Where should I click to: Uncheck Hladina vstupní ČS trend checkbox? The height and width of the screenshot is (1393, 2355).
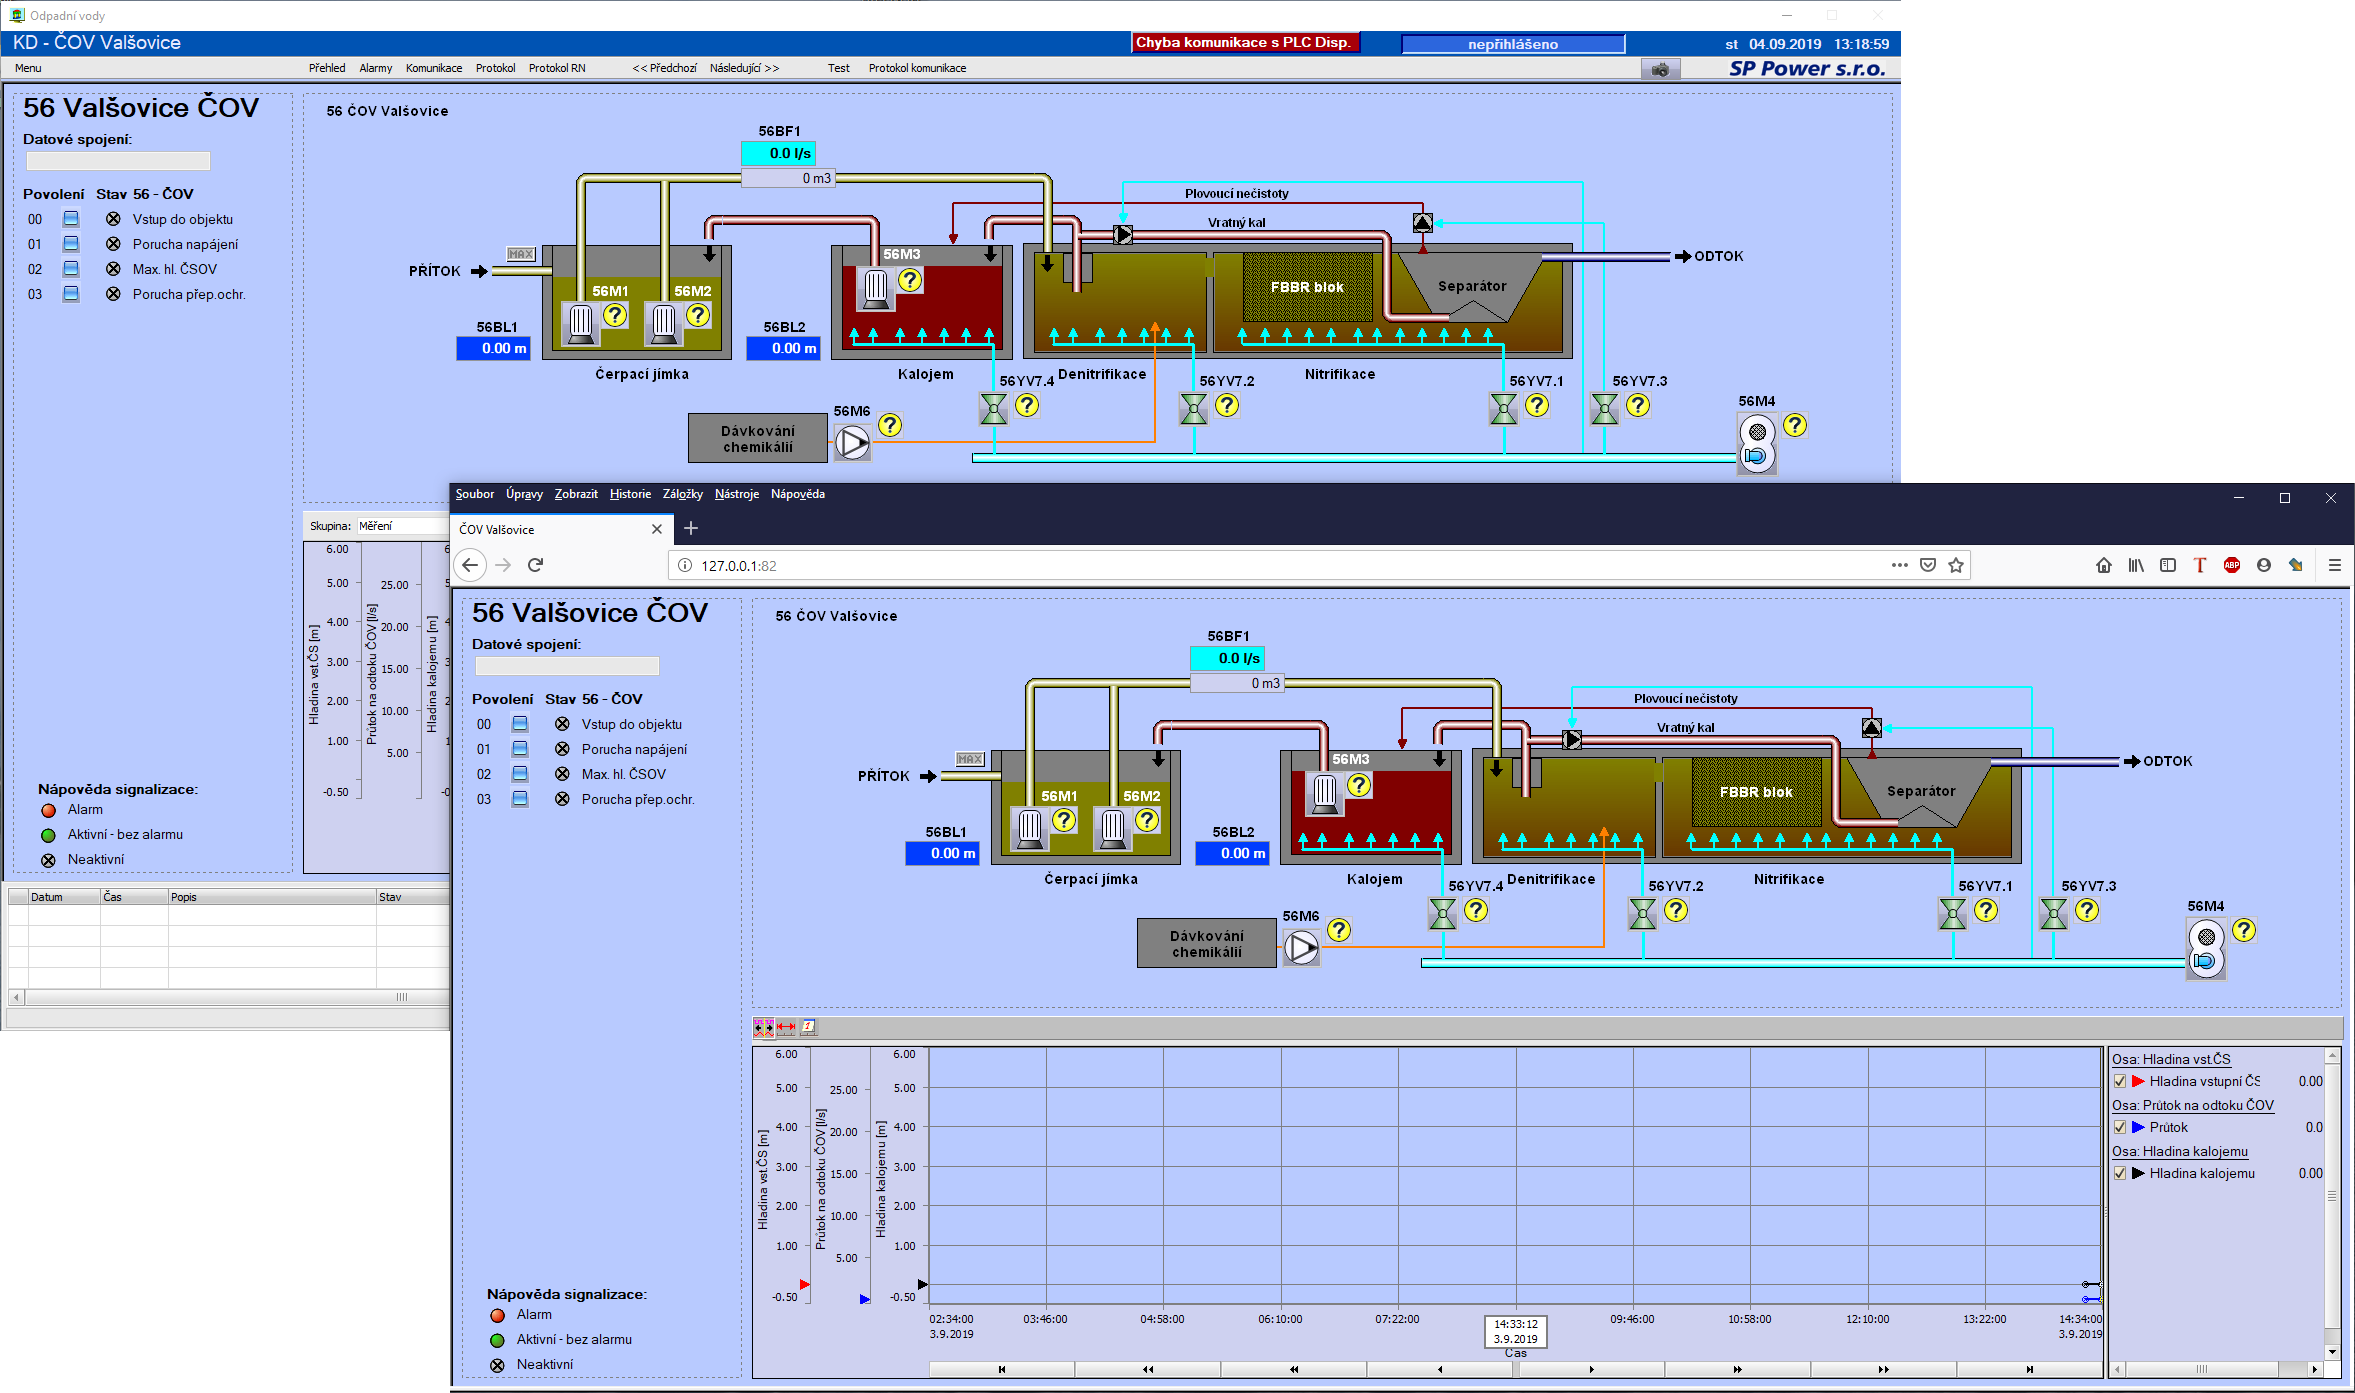(2120, 1081)
